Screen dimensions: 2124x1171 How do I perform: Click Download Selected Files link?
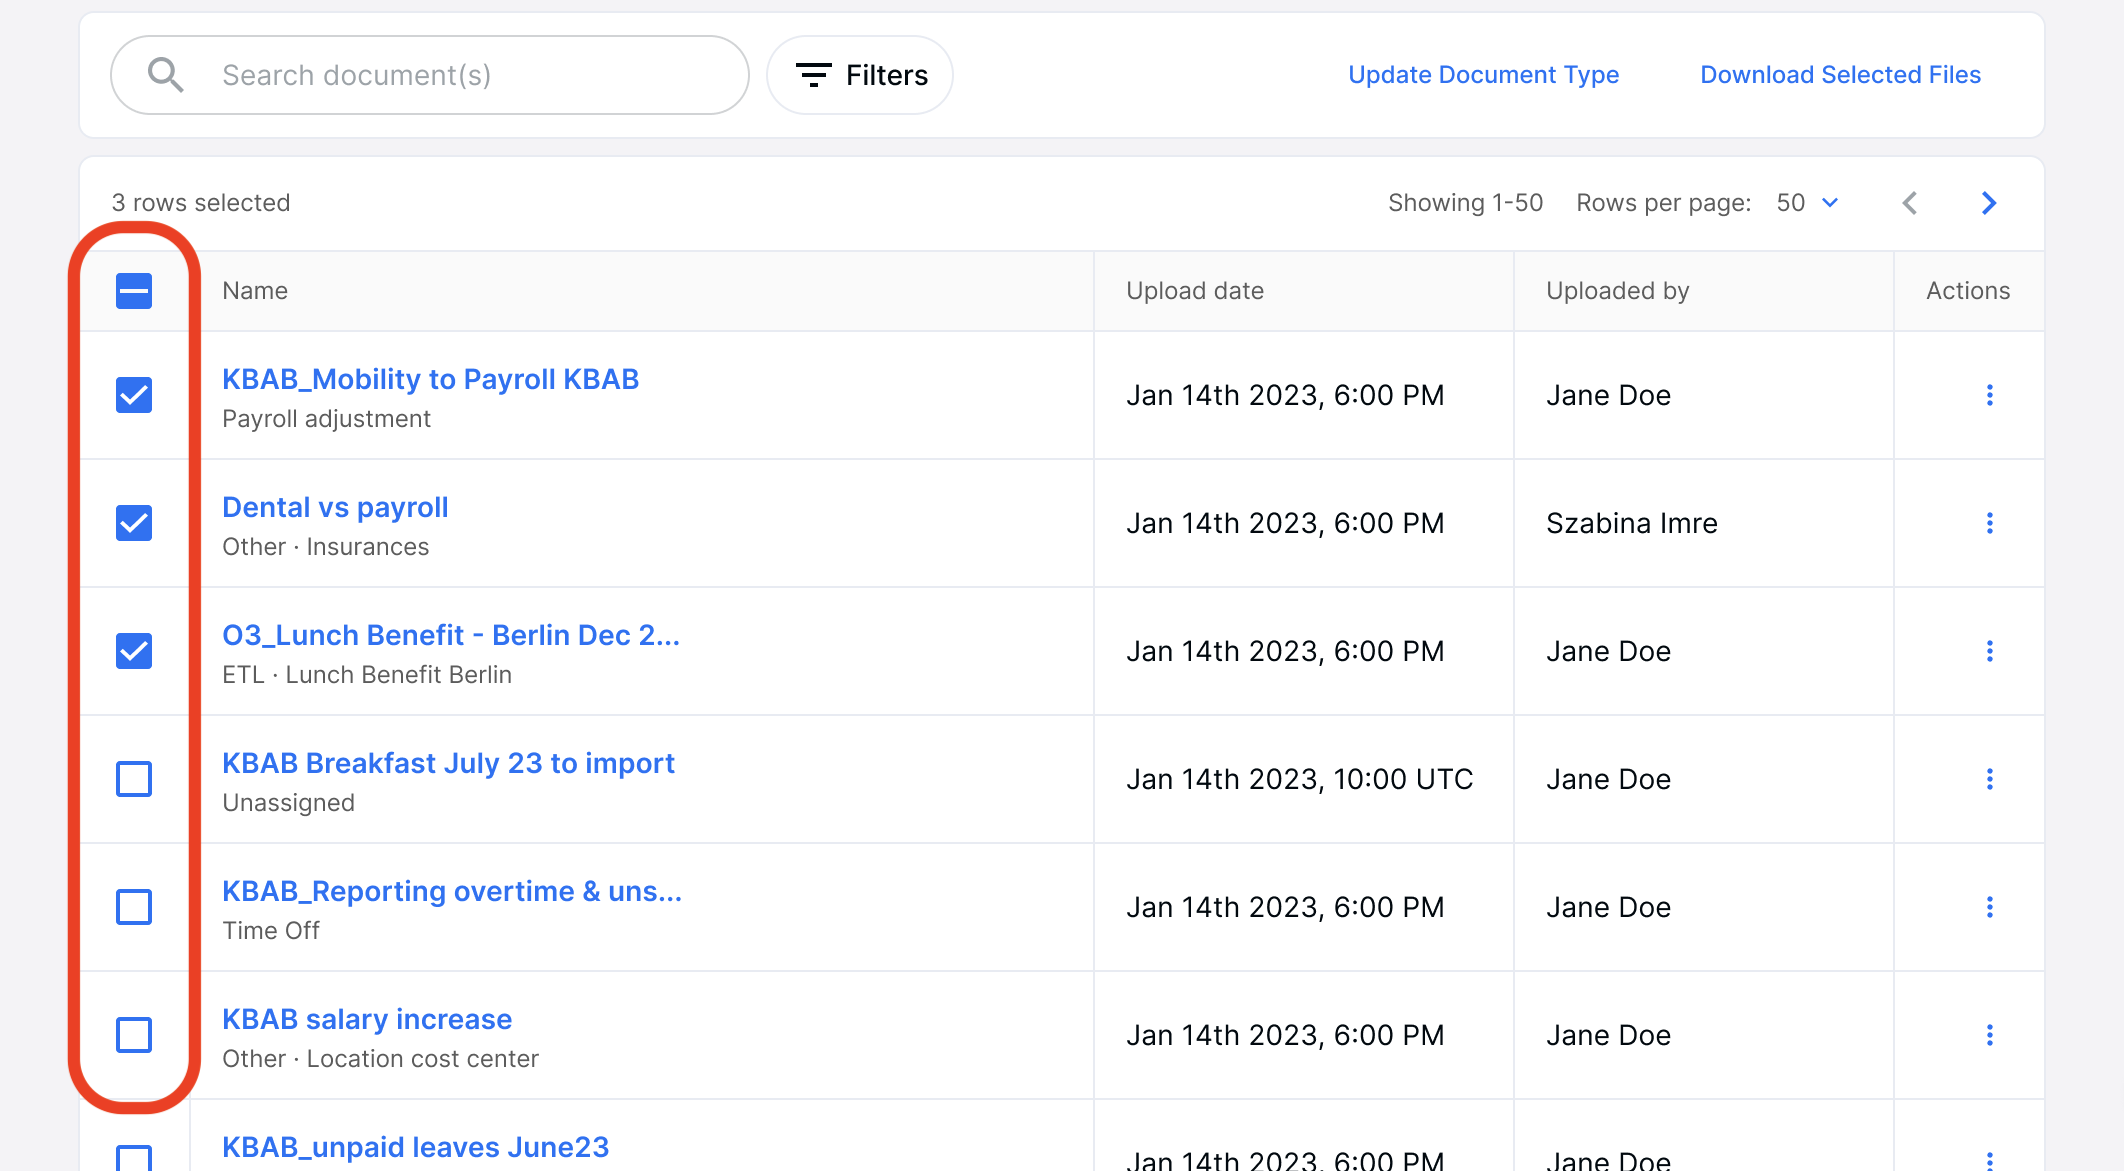[1840, 75]
